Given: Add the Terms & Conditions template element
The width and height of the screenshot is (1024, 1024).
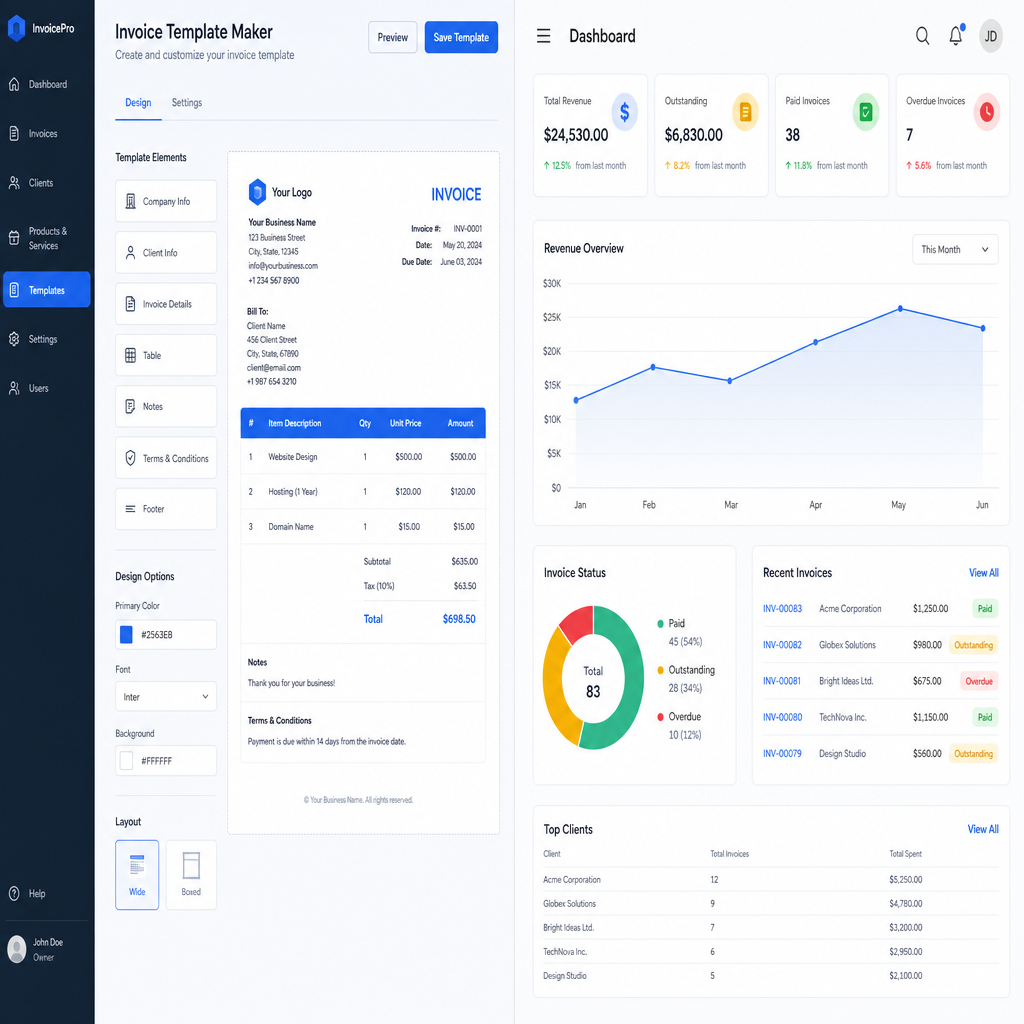Looking at the screenshot, I should pos(166,458).
